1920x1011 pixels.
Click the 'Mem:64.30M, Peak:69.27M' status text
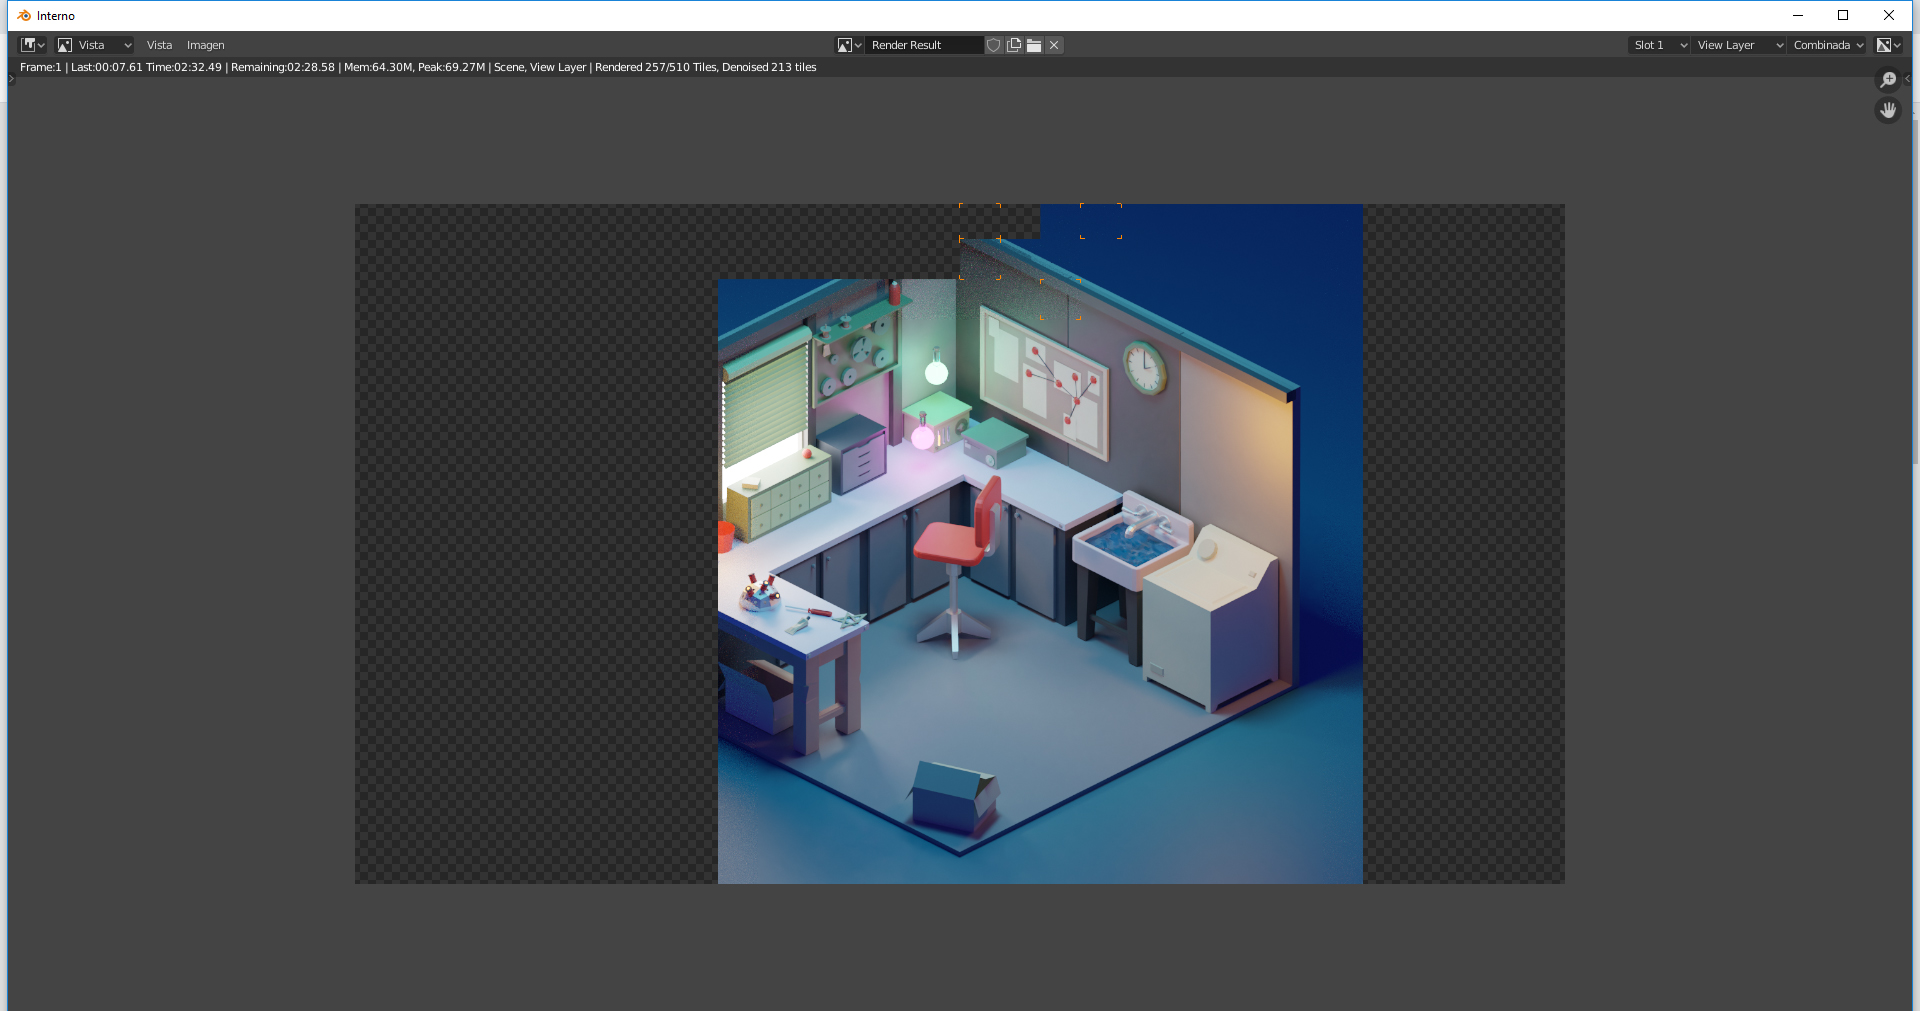tap(415, 67)
